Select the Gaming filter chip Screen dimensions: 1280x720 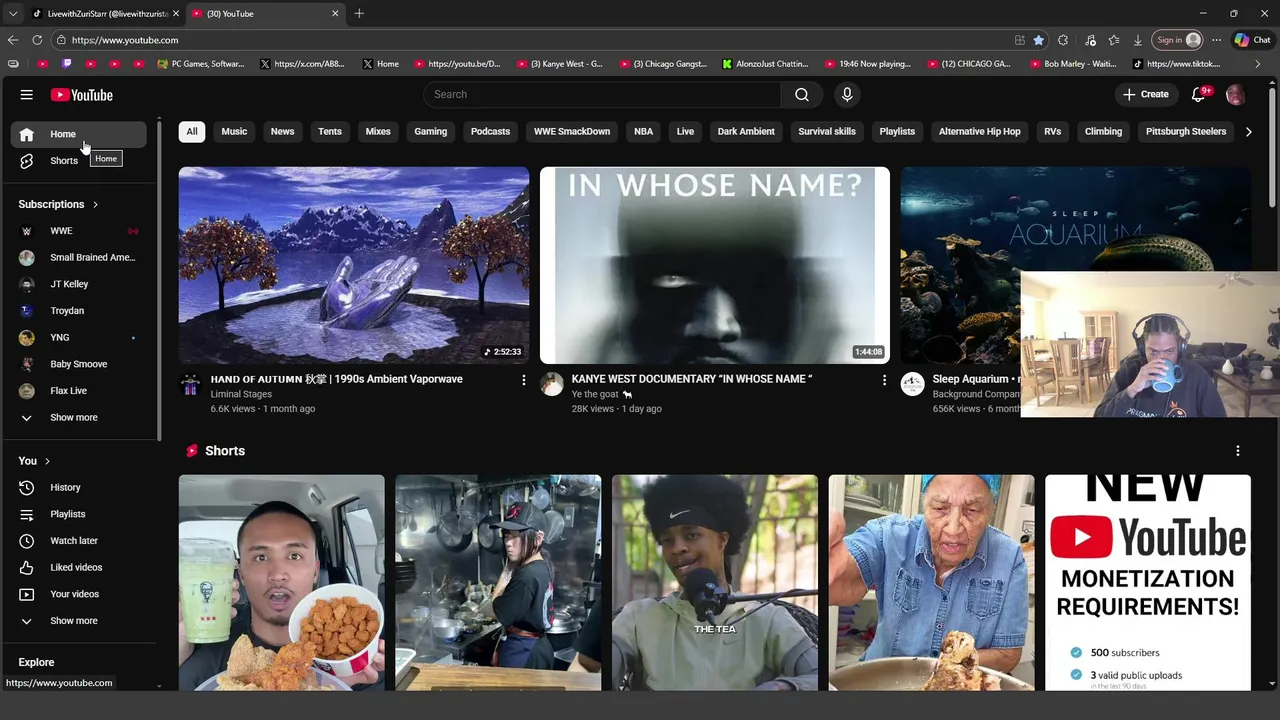(x=431, y=131)
